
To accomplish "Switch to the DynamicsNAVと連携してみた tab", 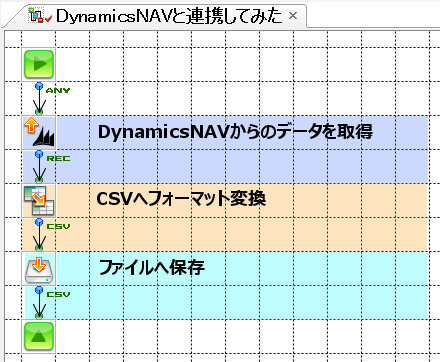I will [x=169, y=16].
